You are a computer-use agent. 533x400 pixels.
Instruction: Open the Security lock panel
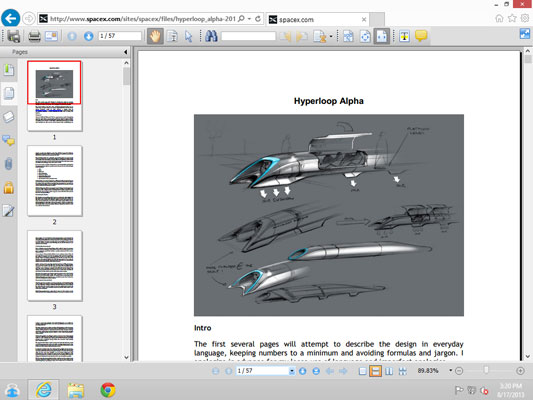point(9,188)
